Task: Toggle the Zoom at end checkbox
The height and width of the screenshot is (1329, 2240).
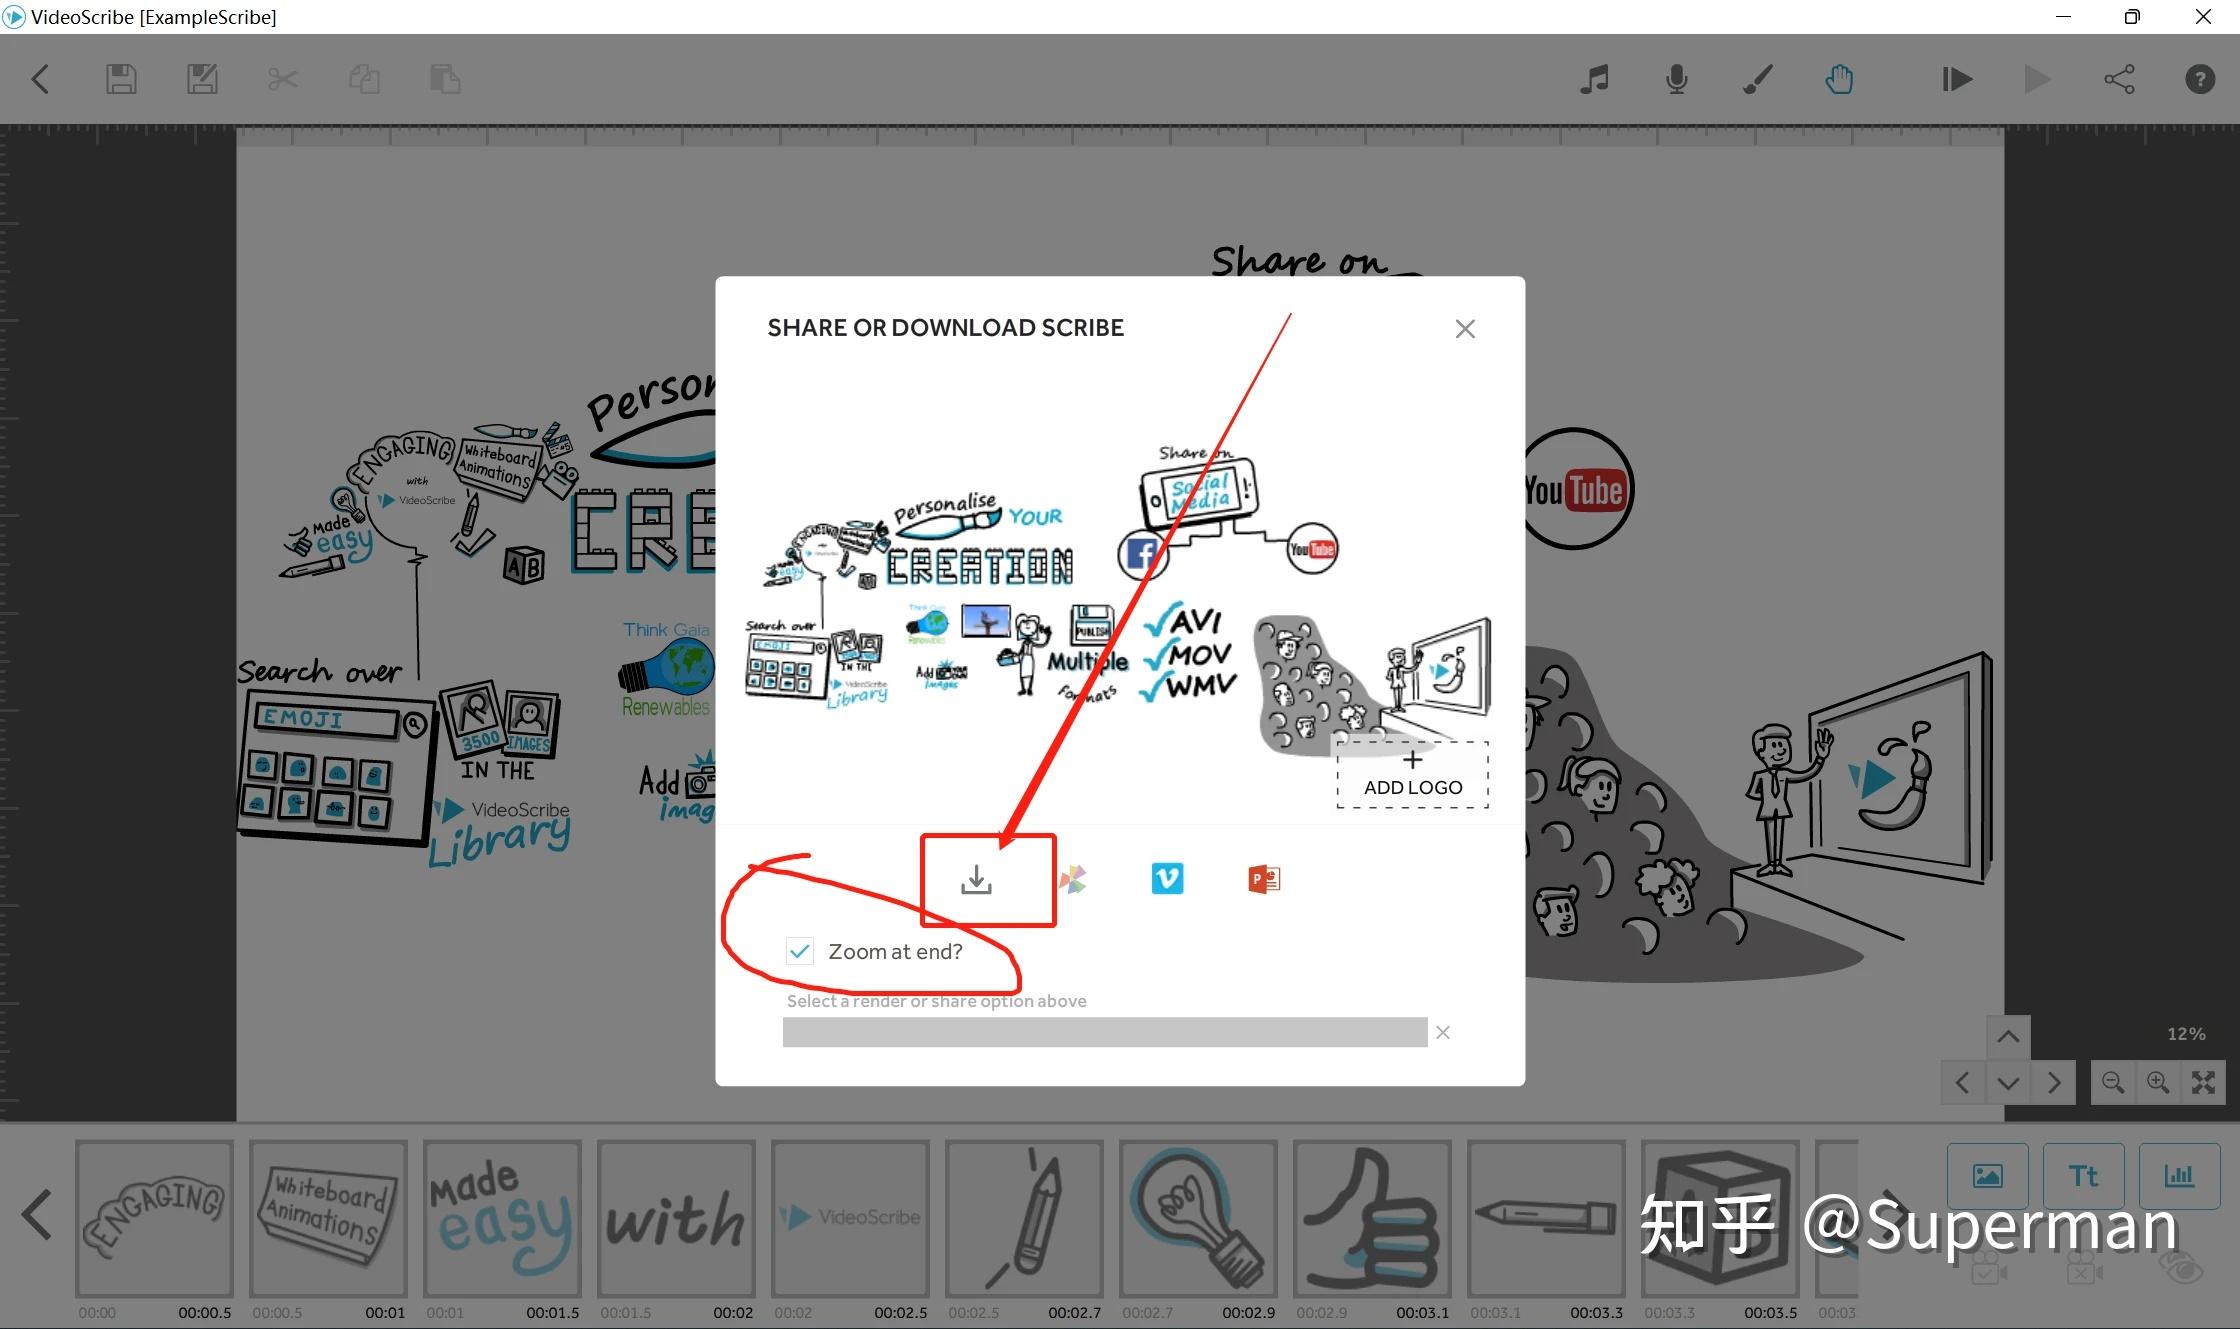Action: click(799, 951)
